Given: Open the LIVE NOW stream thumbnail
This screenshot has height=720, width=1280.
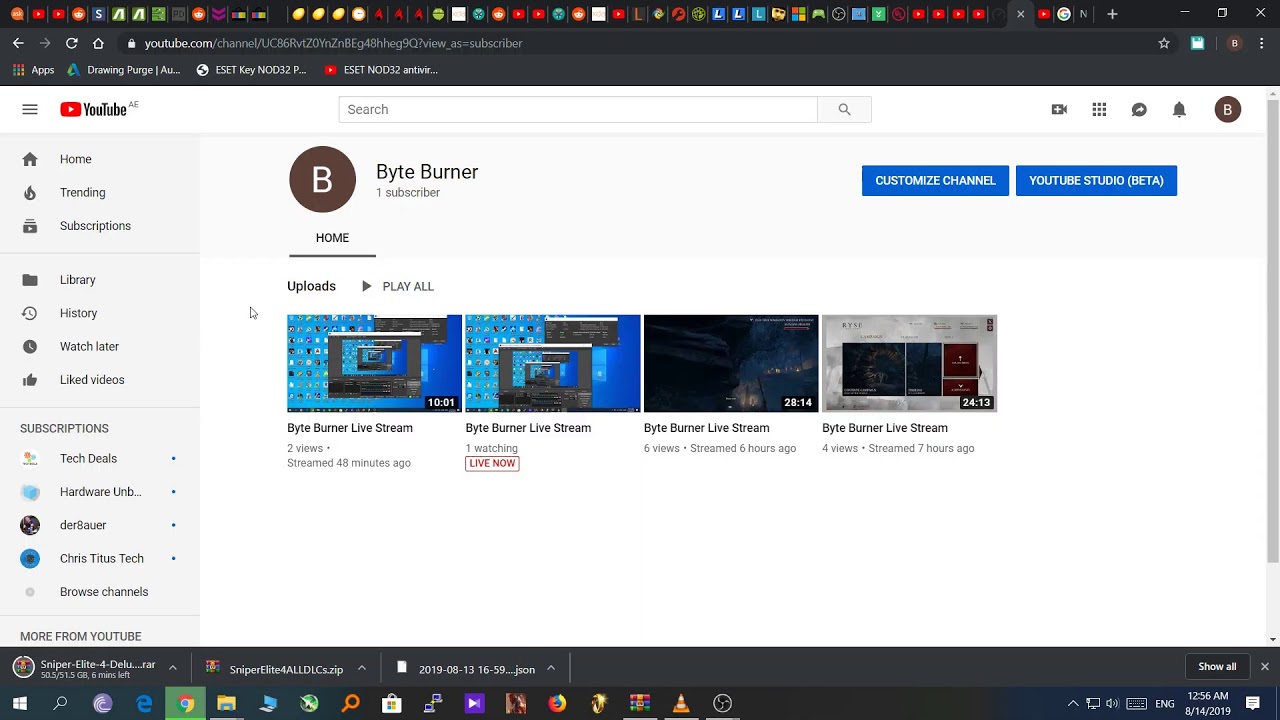Looking at the screenshot, I should tap(552, 363).
